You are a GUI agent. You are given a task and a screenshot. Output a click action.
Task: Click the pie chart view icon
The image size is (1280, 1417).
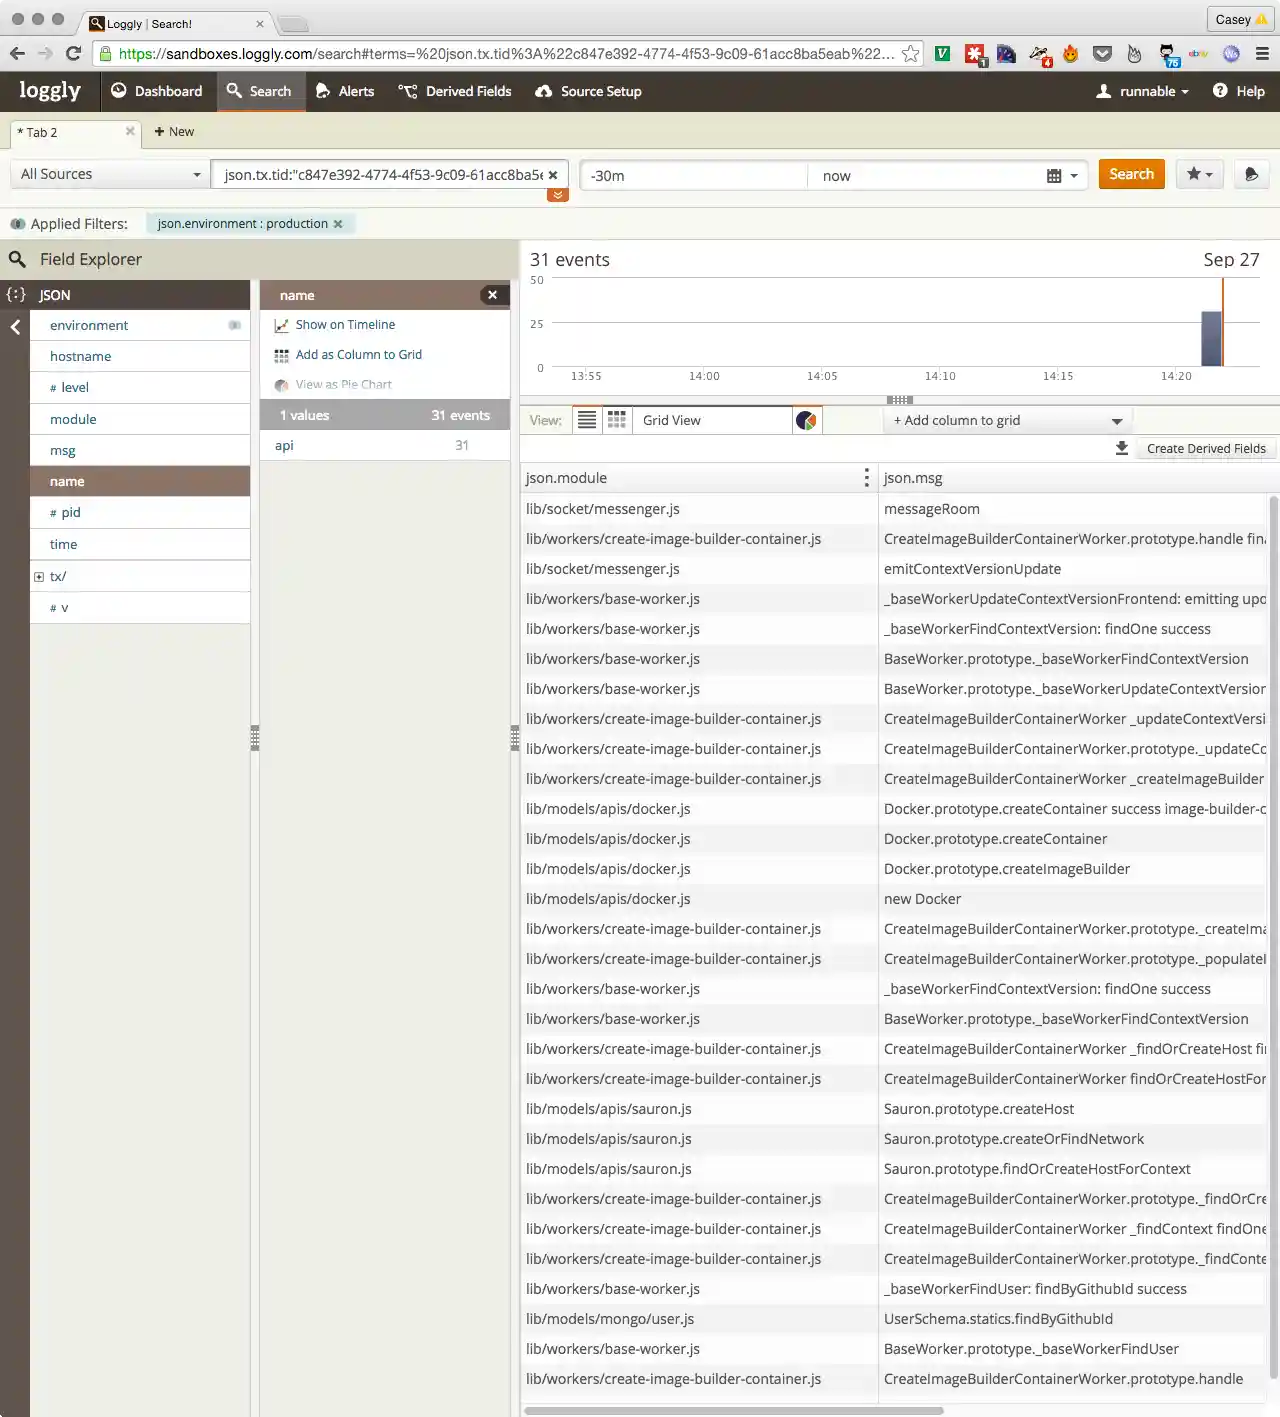(806, 421)
